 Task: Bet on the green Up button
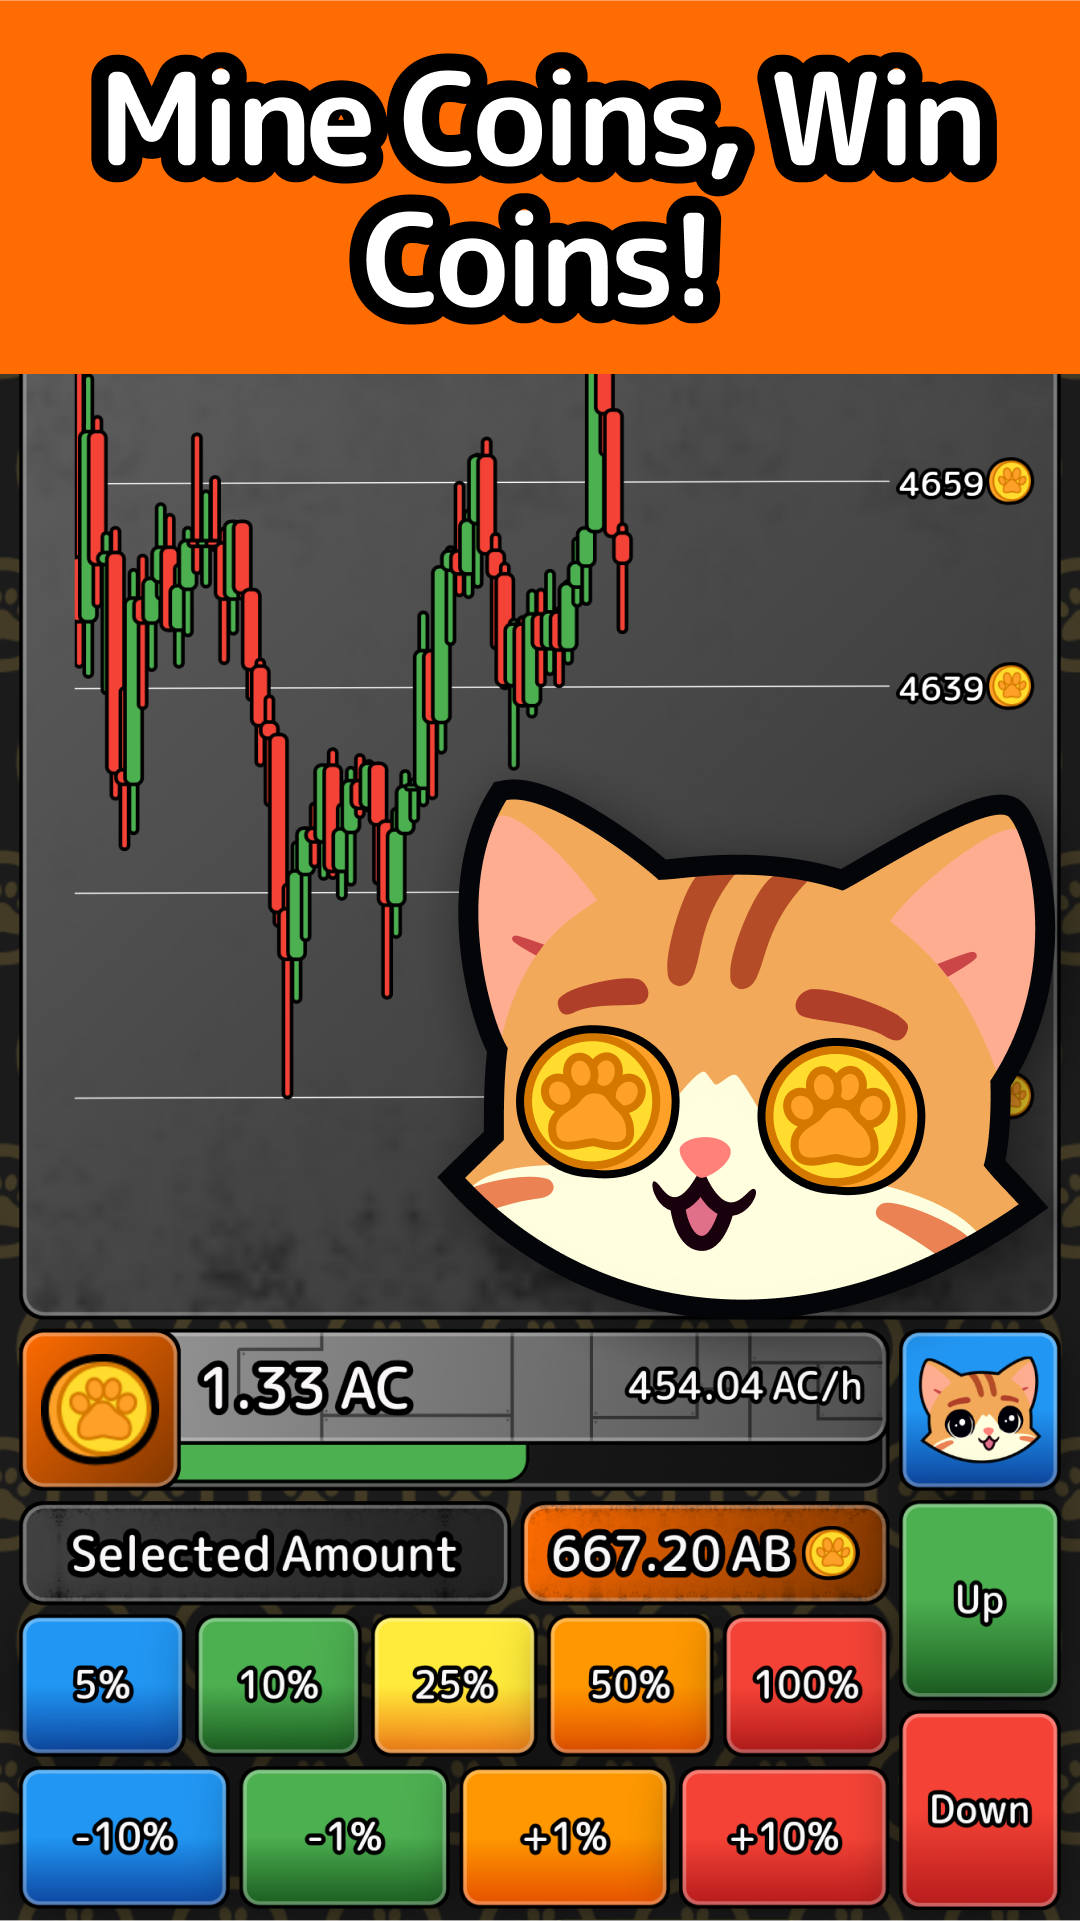click(979, 1600)
